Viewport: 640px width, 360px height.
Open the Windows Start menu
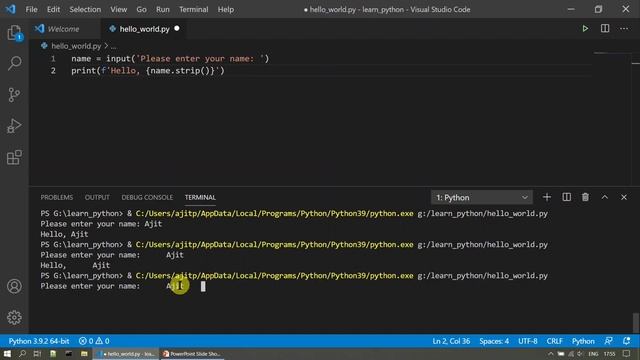click(7, 354)
